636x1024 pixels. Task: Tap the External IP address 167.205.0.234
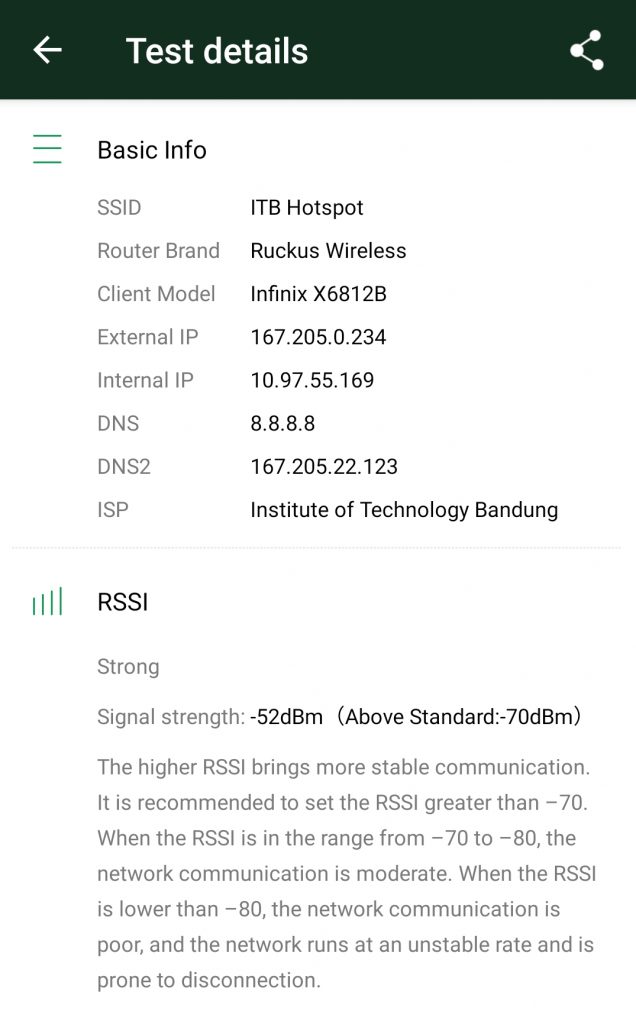(x=318, y=337)
